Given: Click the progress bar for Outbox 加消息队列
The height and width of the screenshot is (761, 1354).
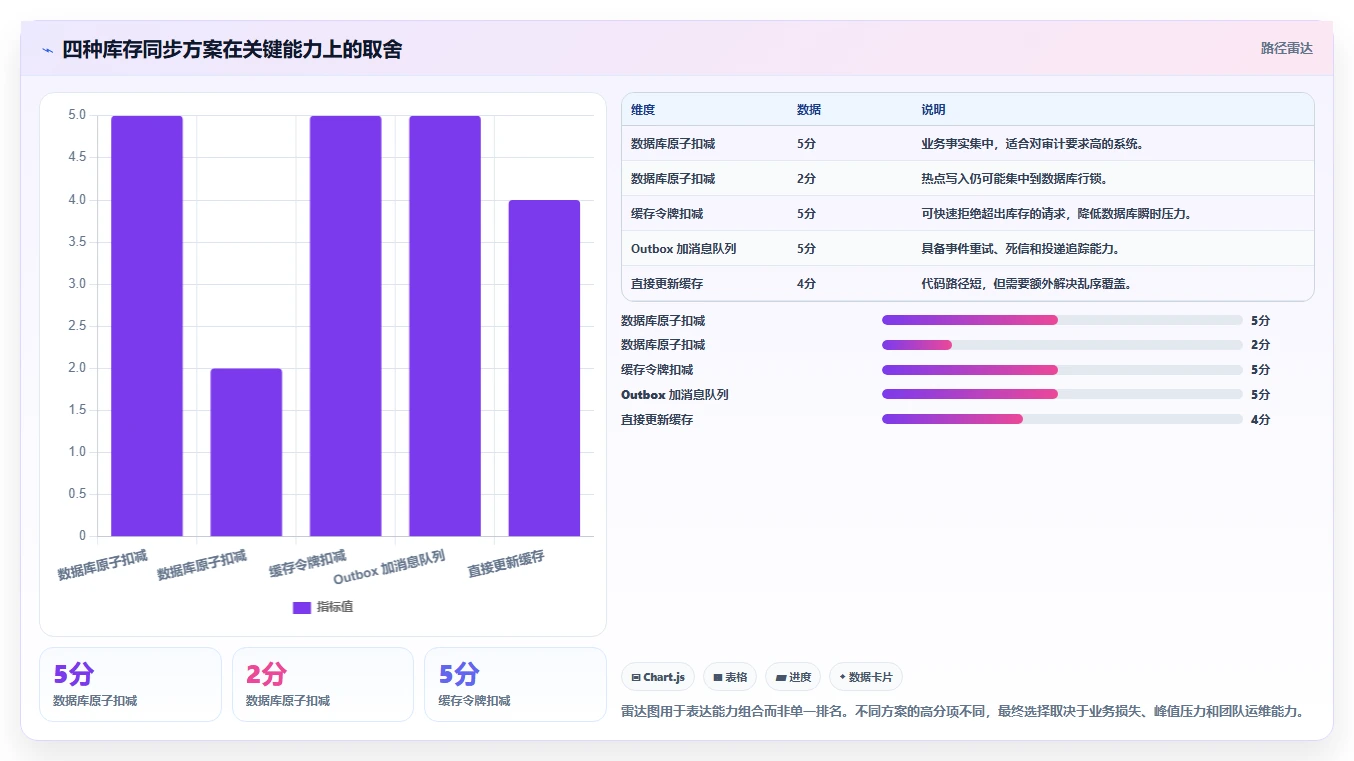Looking at the screenshot, I should click(x=1062, y=395).
